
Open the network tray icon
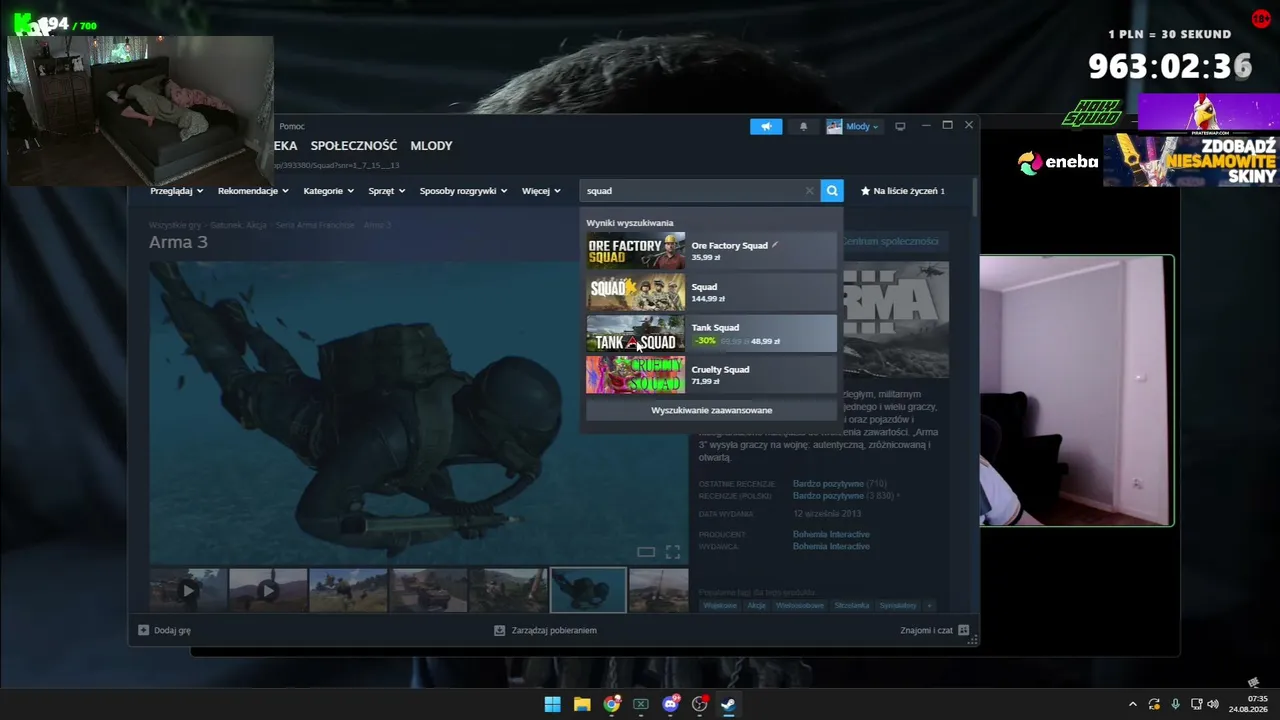pyautogui.click(x=1195, y=704)
